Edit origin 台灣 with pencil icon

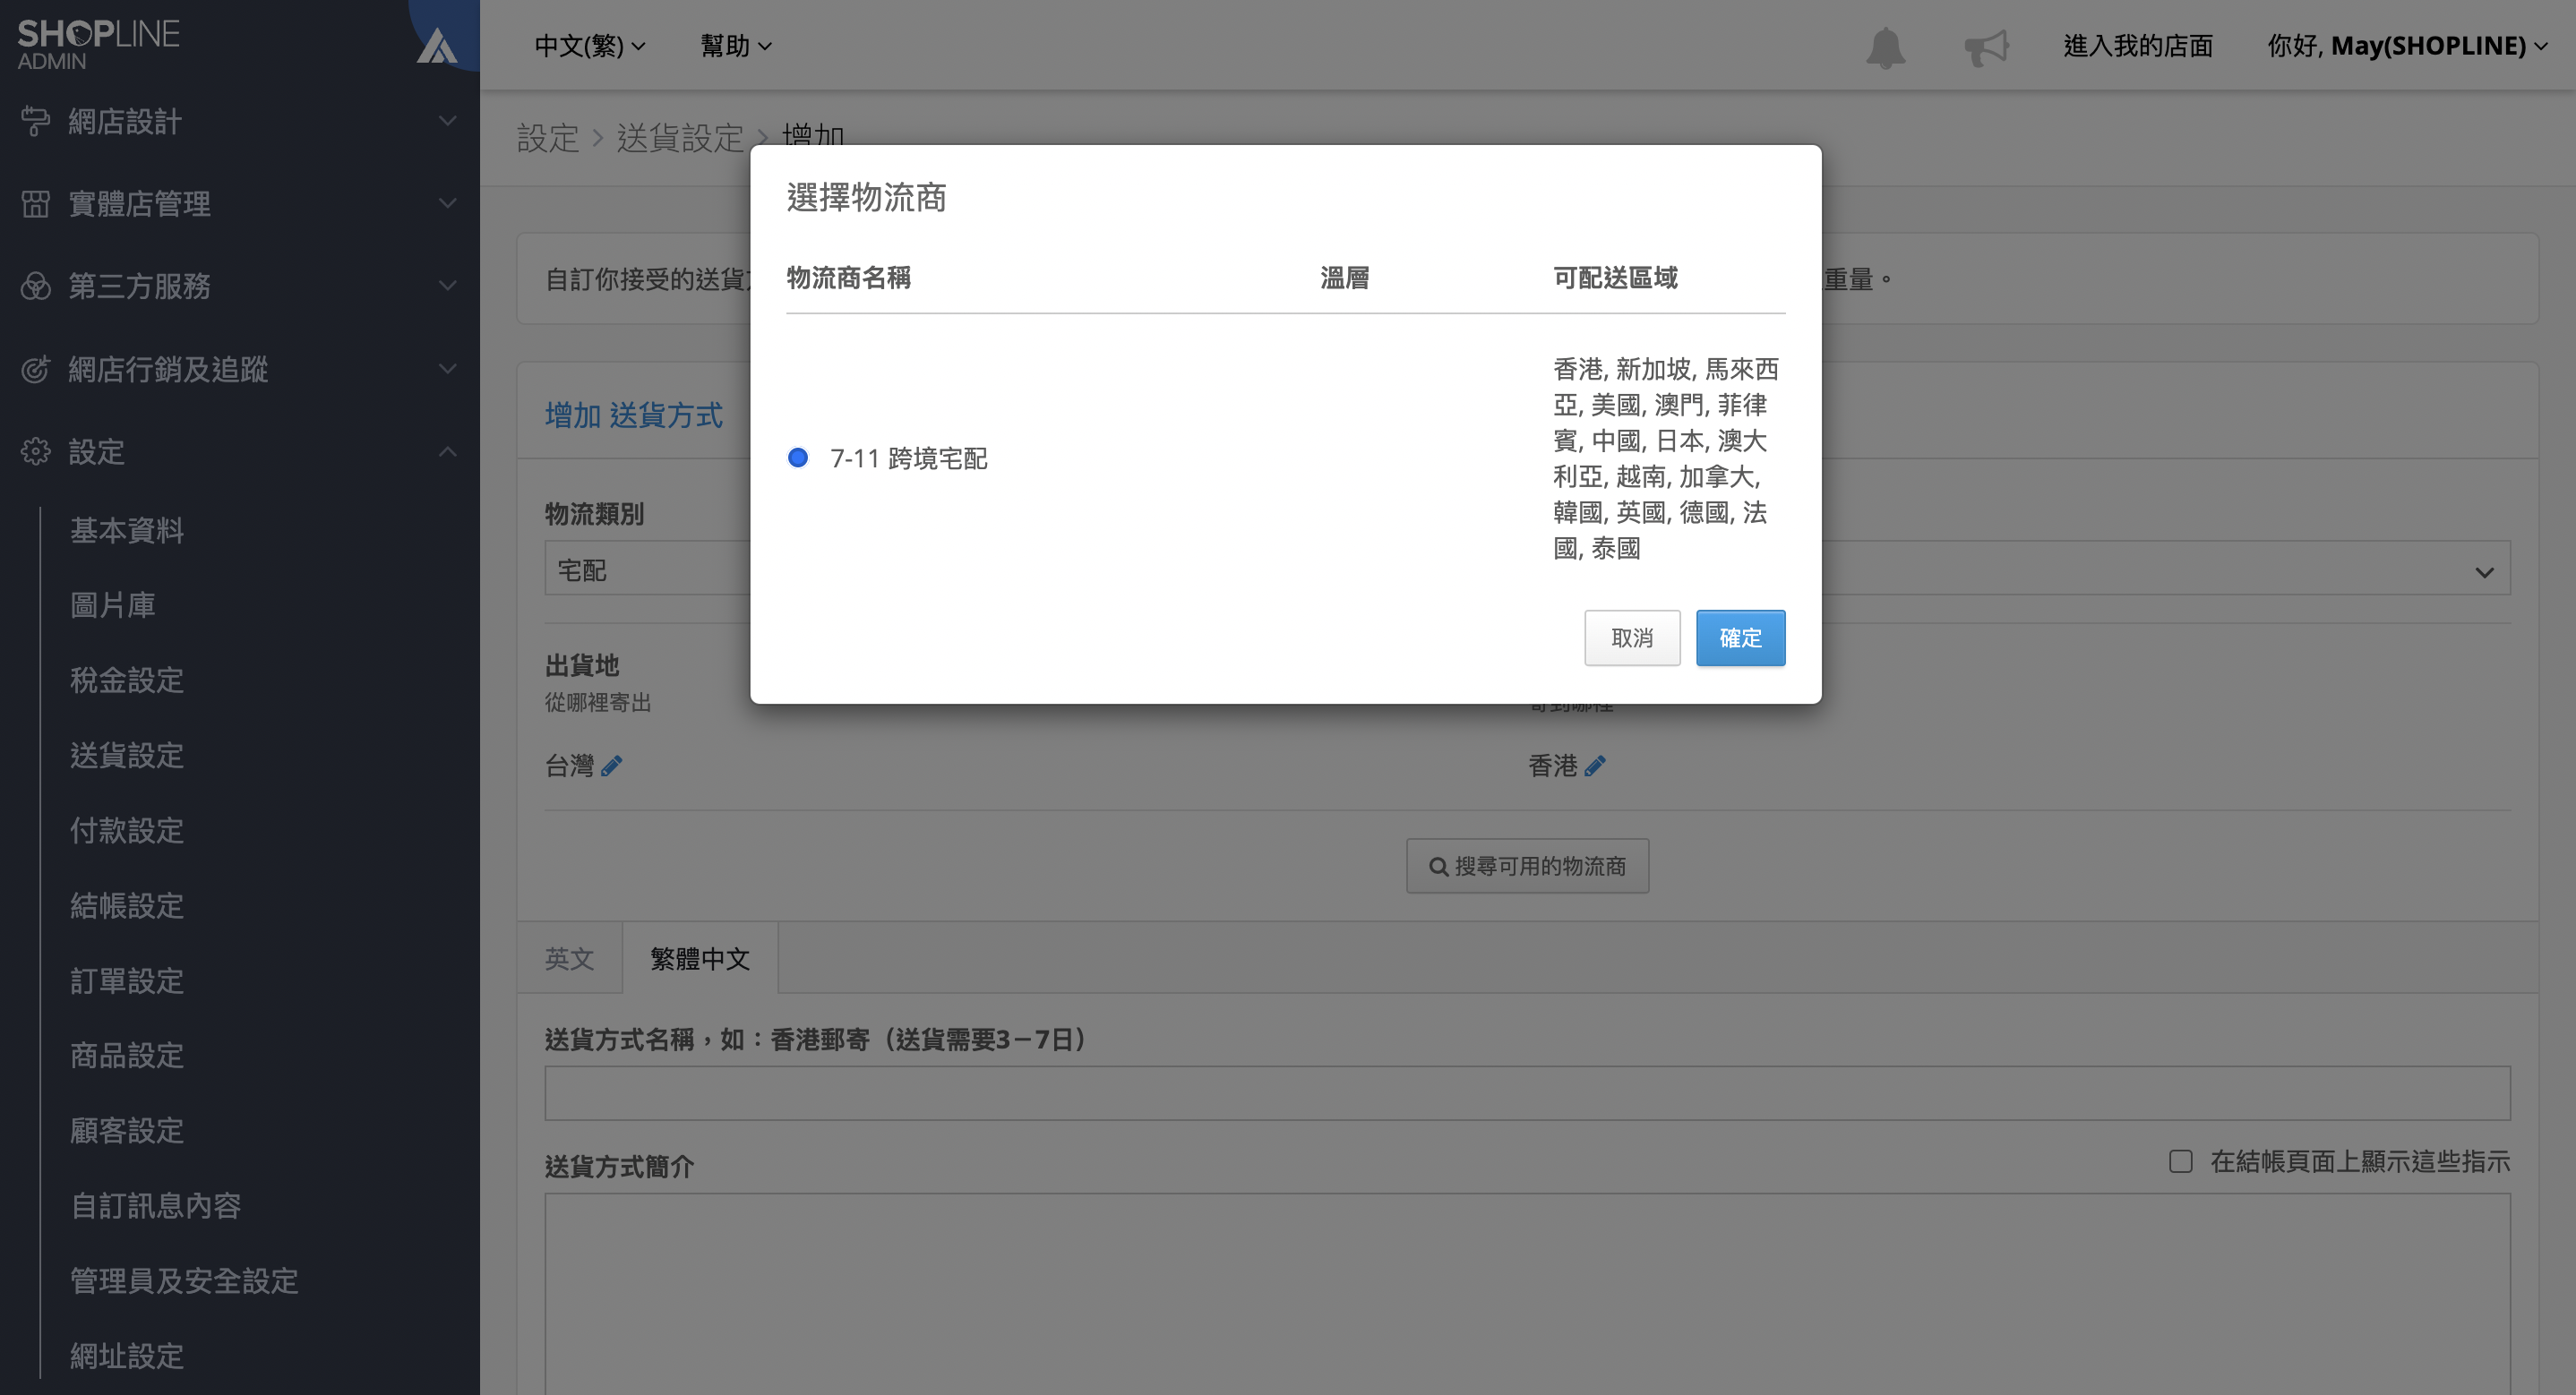(612, 766)
